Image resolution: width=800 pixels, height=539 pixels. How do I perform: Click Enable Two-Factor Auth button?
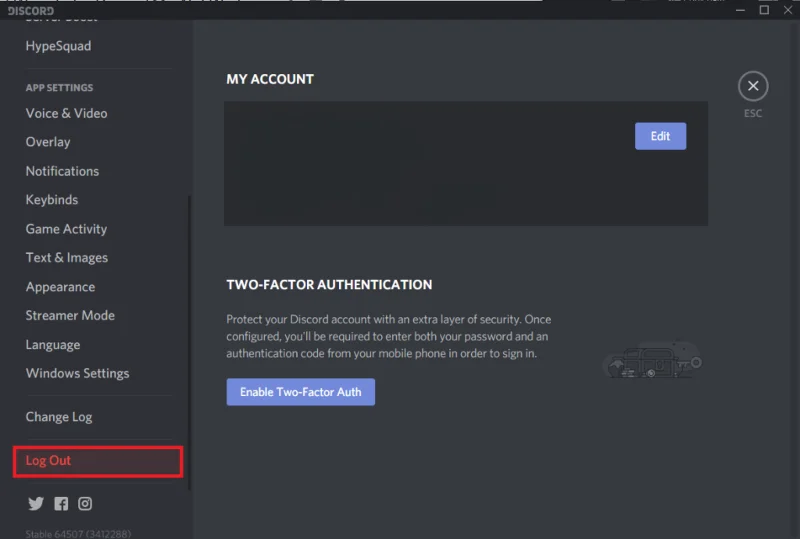[301, 392]
